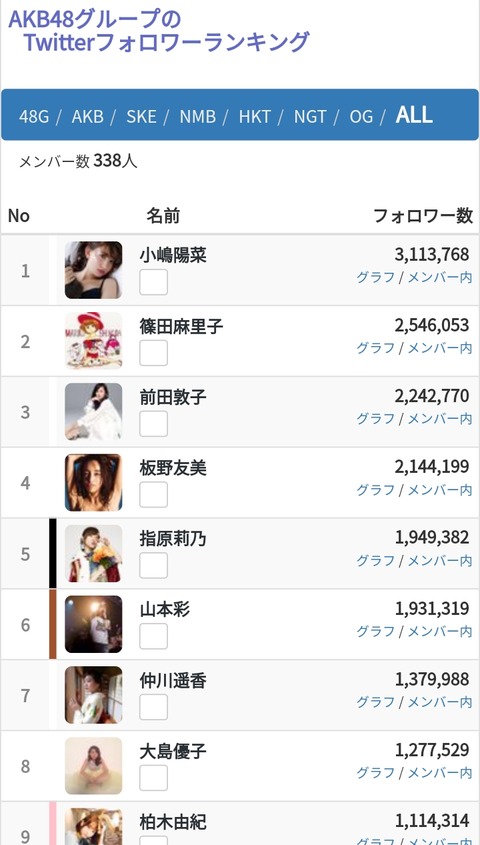Switch to the SKE tab
Screen dimensions: 480x845
141,116
